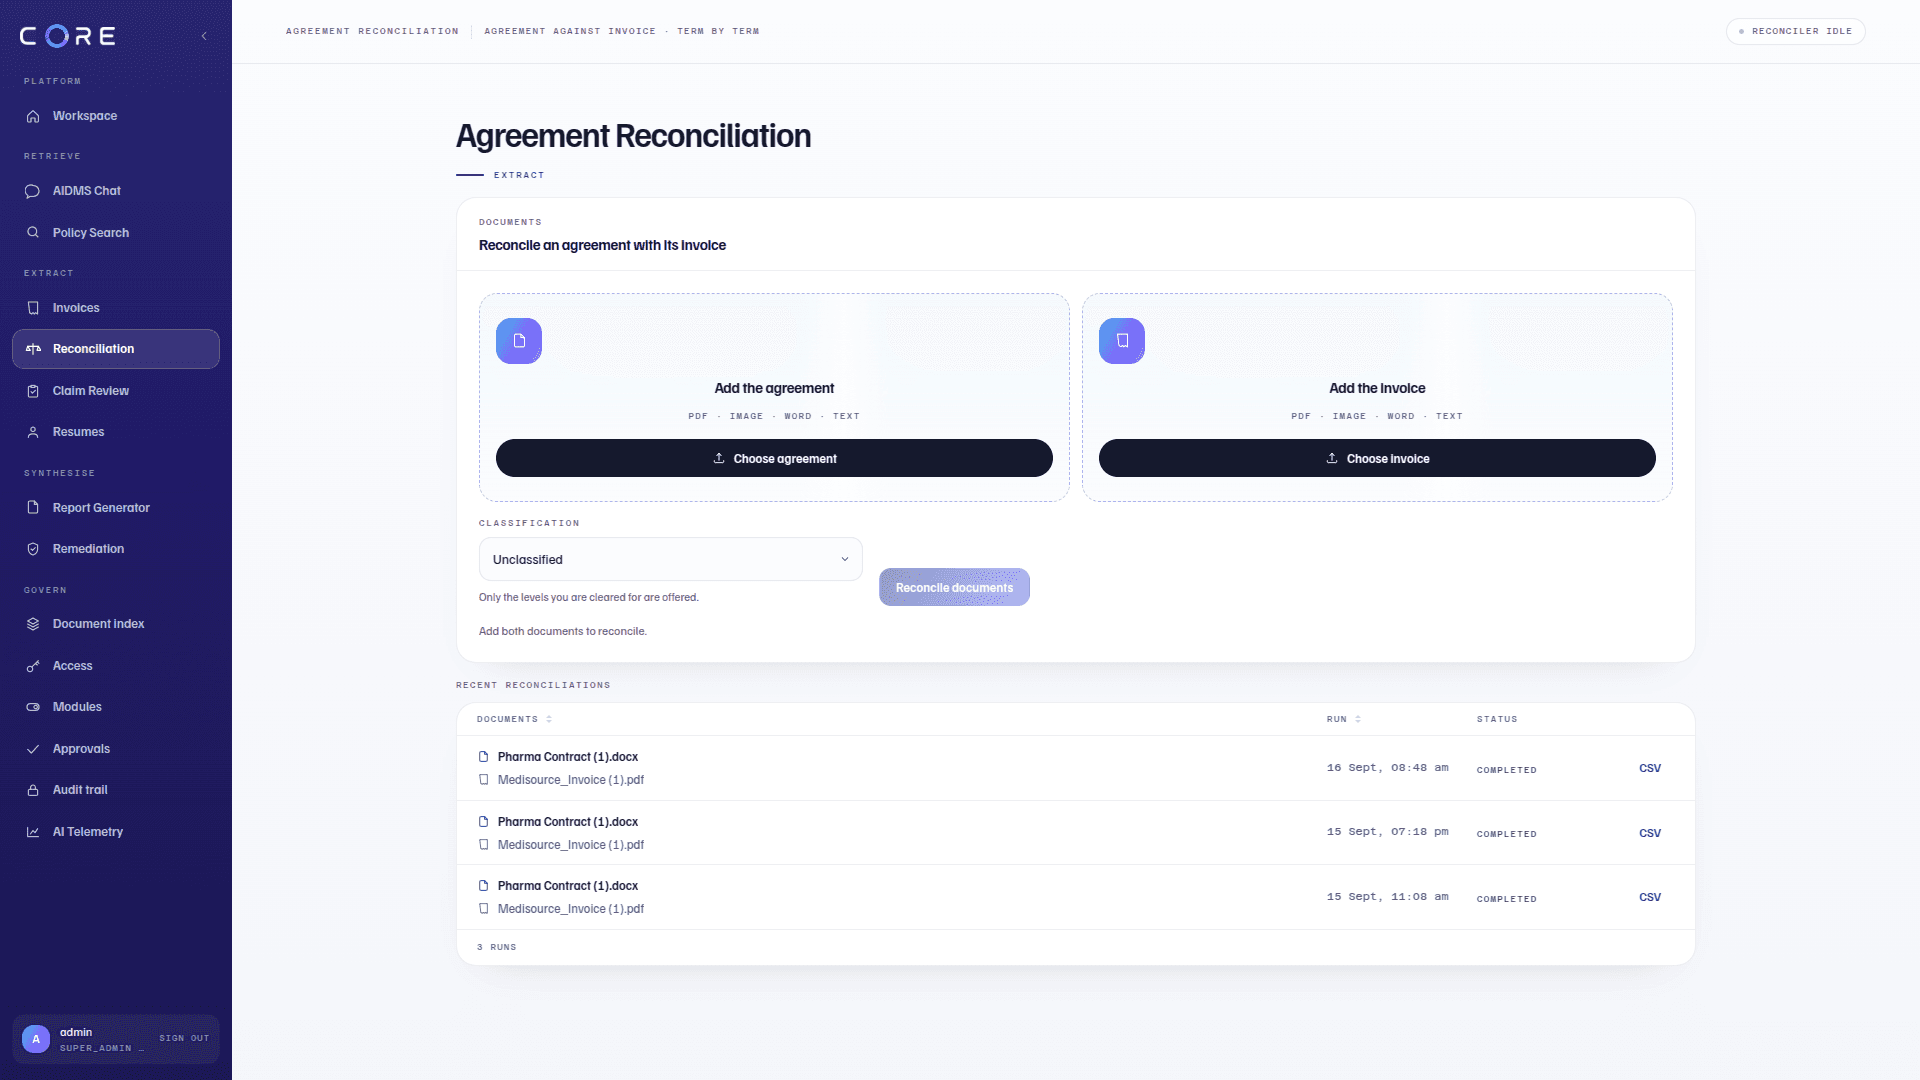Click the Reconciler Idle status pill

pos(1795,31)
